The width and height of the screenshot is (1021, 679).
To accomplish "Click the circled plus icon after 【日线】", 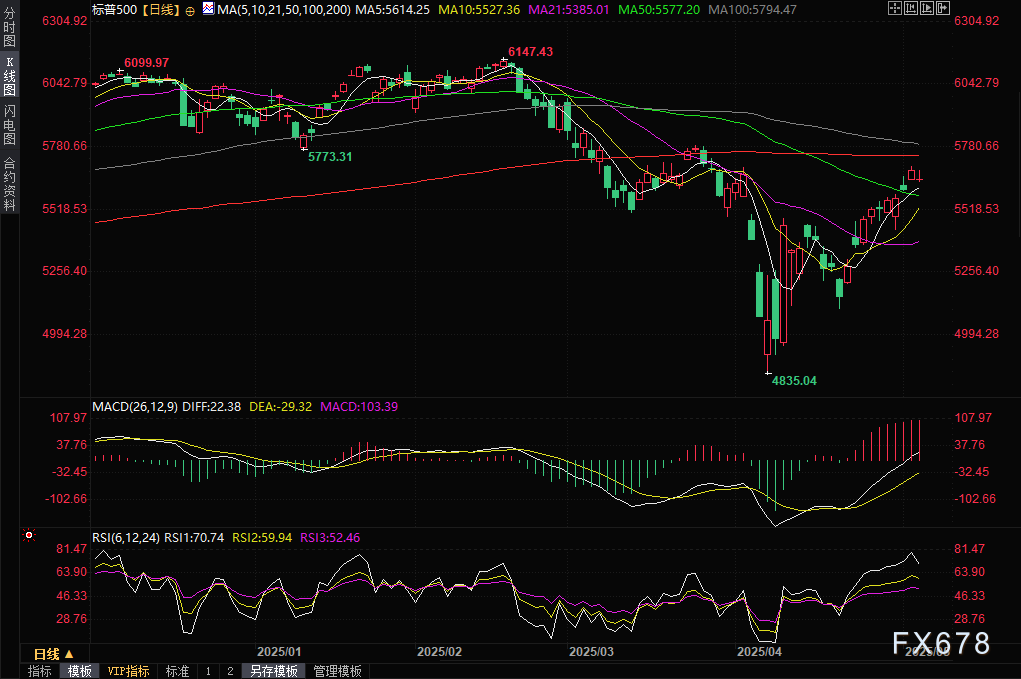I will [x=190, y=9].
